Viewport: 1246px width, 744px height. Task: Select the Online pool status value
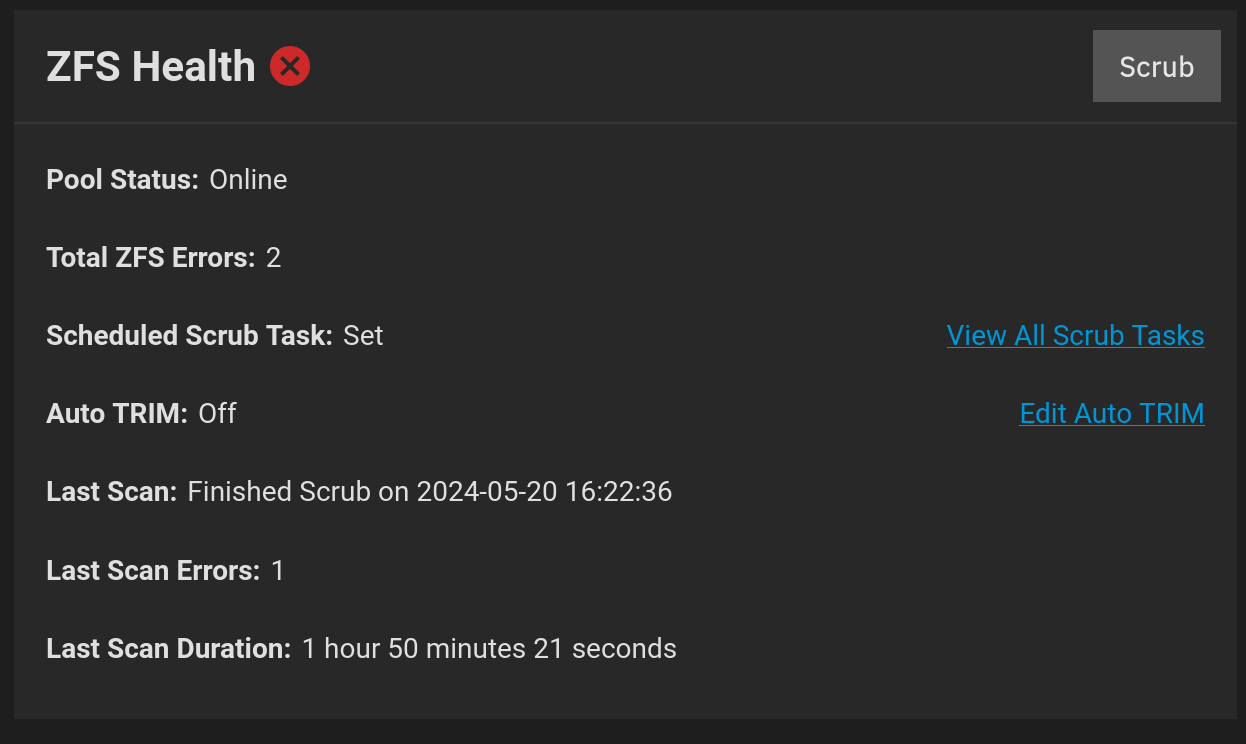click(x=248, y=179)
